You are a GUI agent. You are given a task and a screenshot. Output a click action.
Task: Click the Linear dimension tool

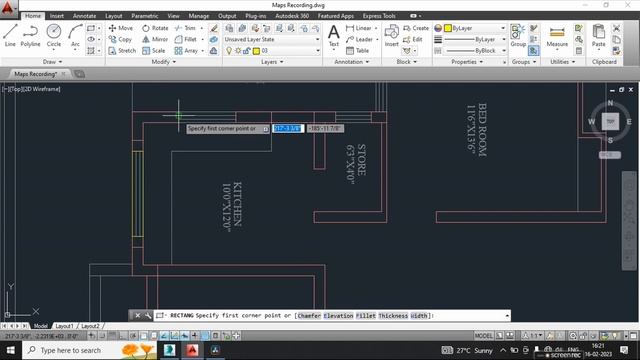point(359,28)
